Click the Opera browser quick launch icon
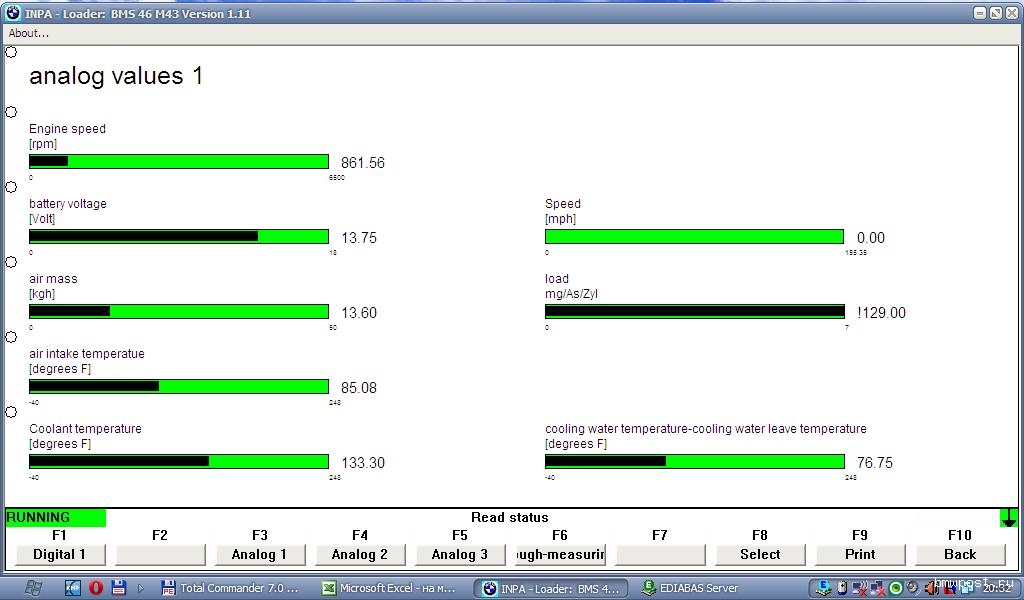Screen dimensions: 1024x600 coord(96,588)
